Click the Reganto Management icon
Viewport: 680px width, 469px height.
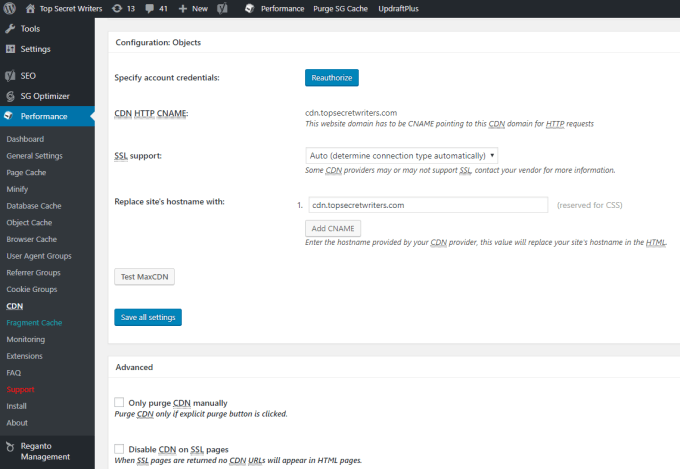point(10,446)
